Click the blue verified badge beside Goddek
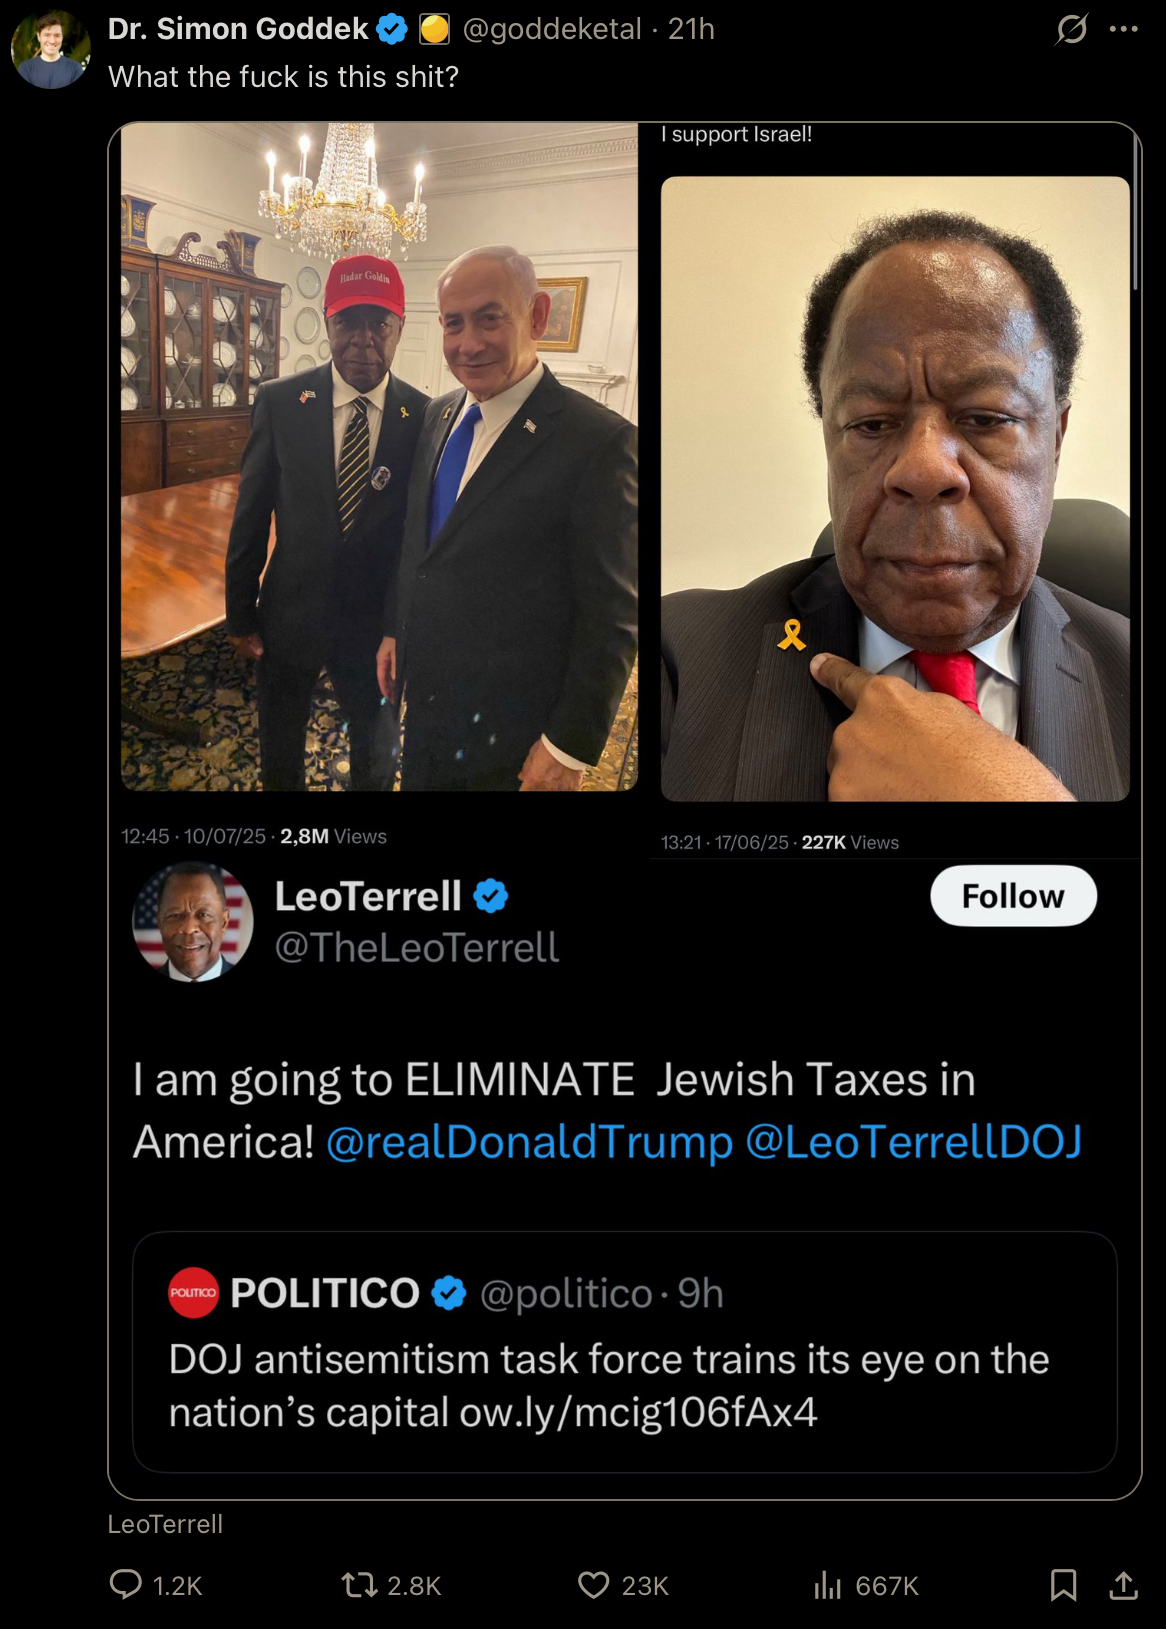The image size is (1166, 1629). [x=392, y=30]
